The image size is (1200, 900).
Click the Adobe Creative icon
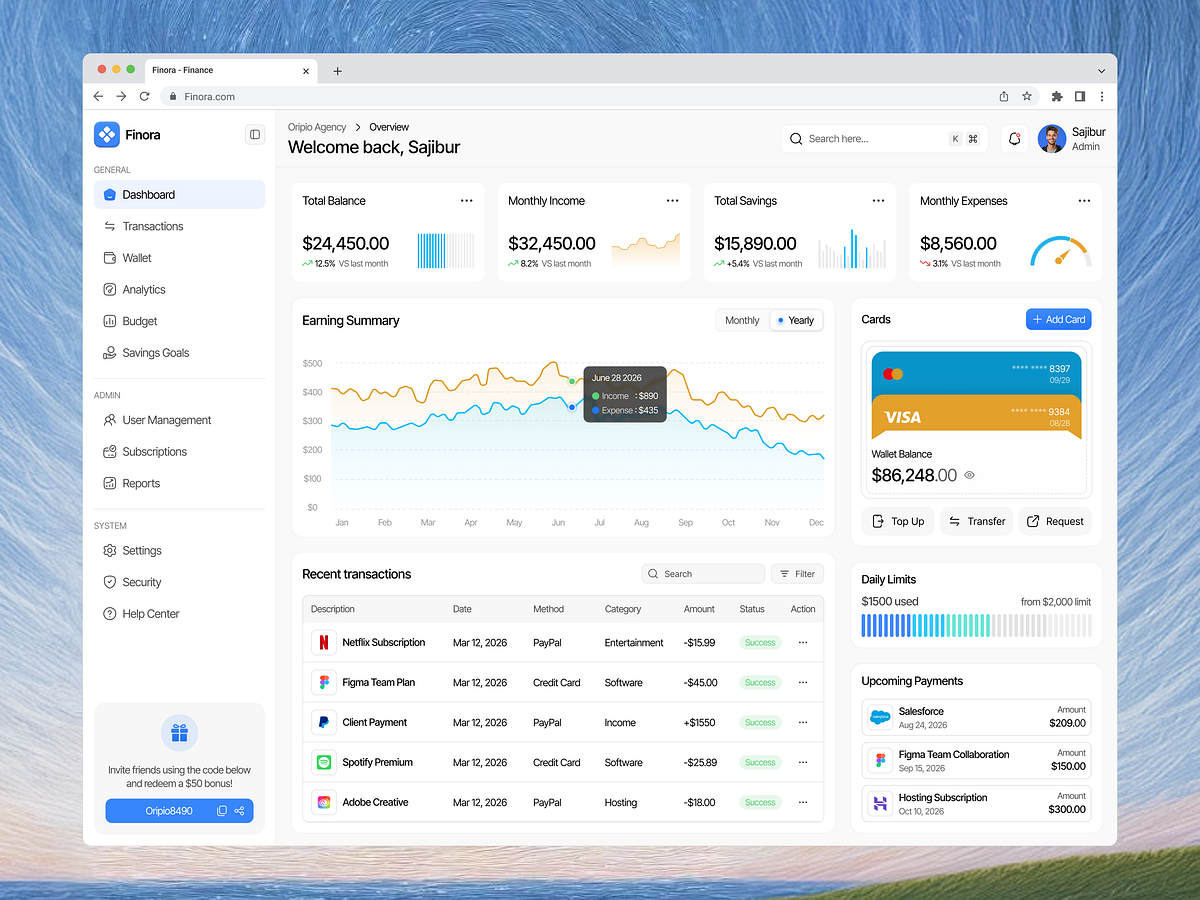(323, 802)
